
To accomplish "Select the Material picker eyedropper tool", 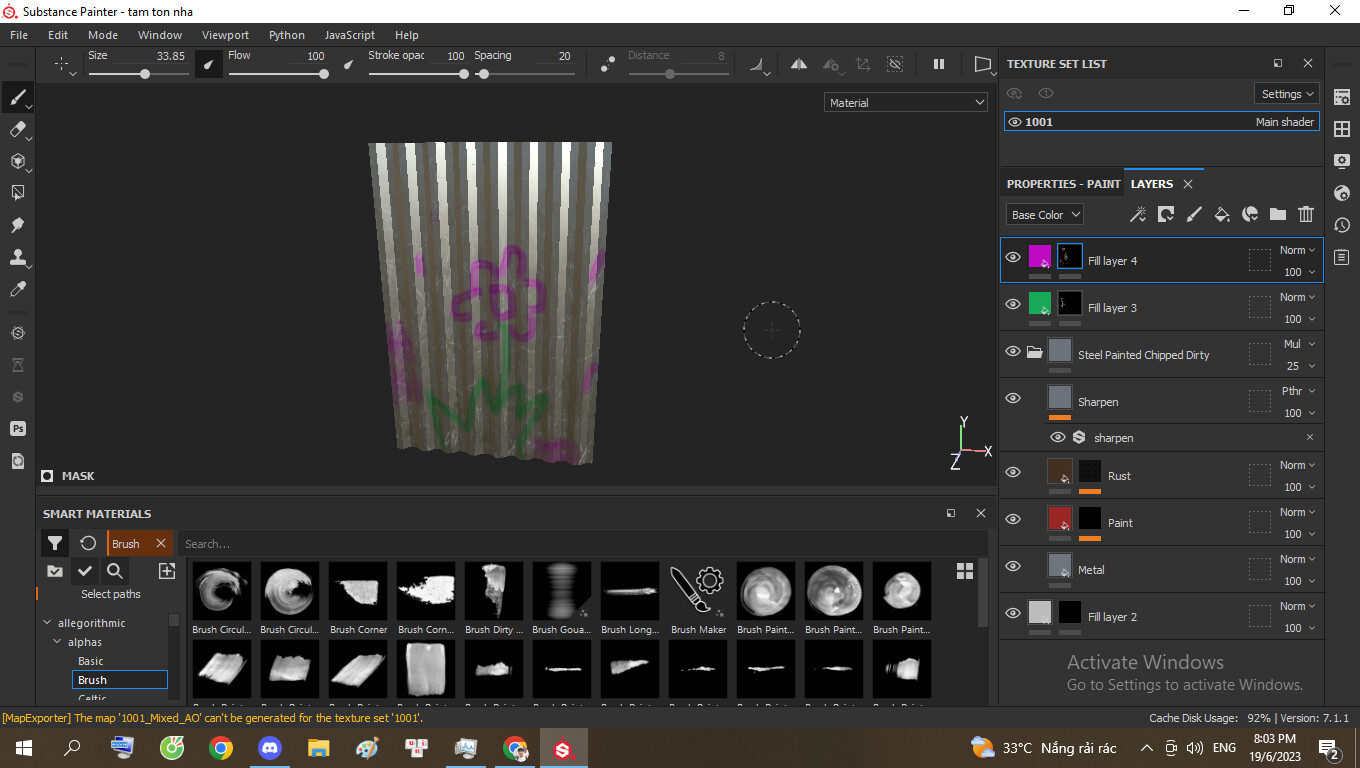I will tap(18, 289).
